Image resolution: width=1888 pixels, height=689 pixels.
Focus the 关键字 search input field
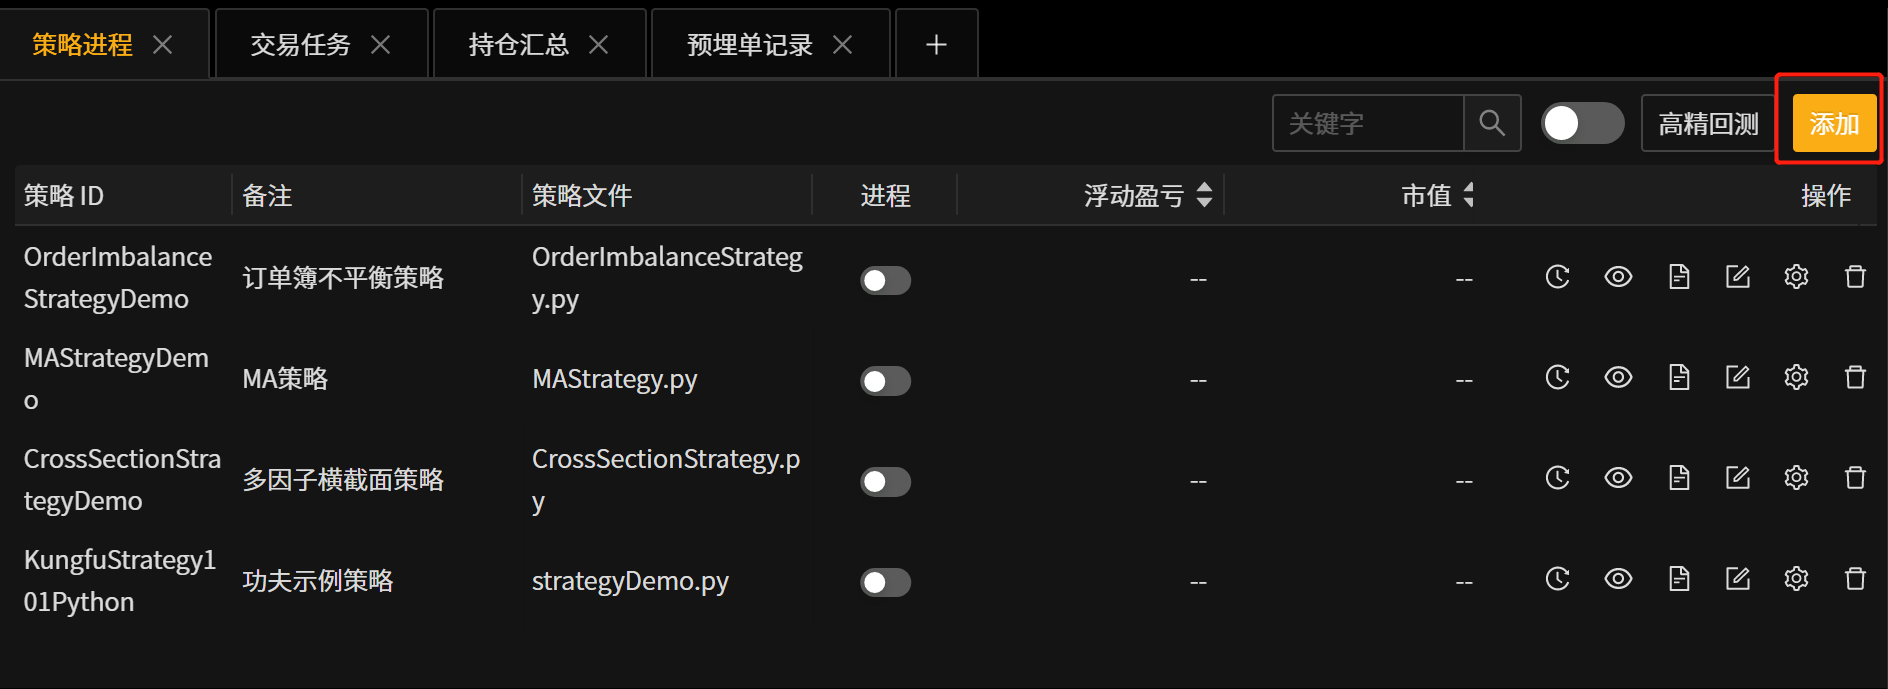pyautogui.click(x=1368, y=123)
